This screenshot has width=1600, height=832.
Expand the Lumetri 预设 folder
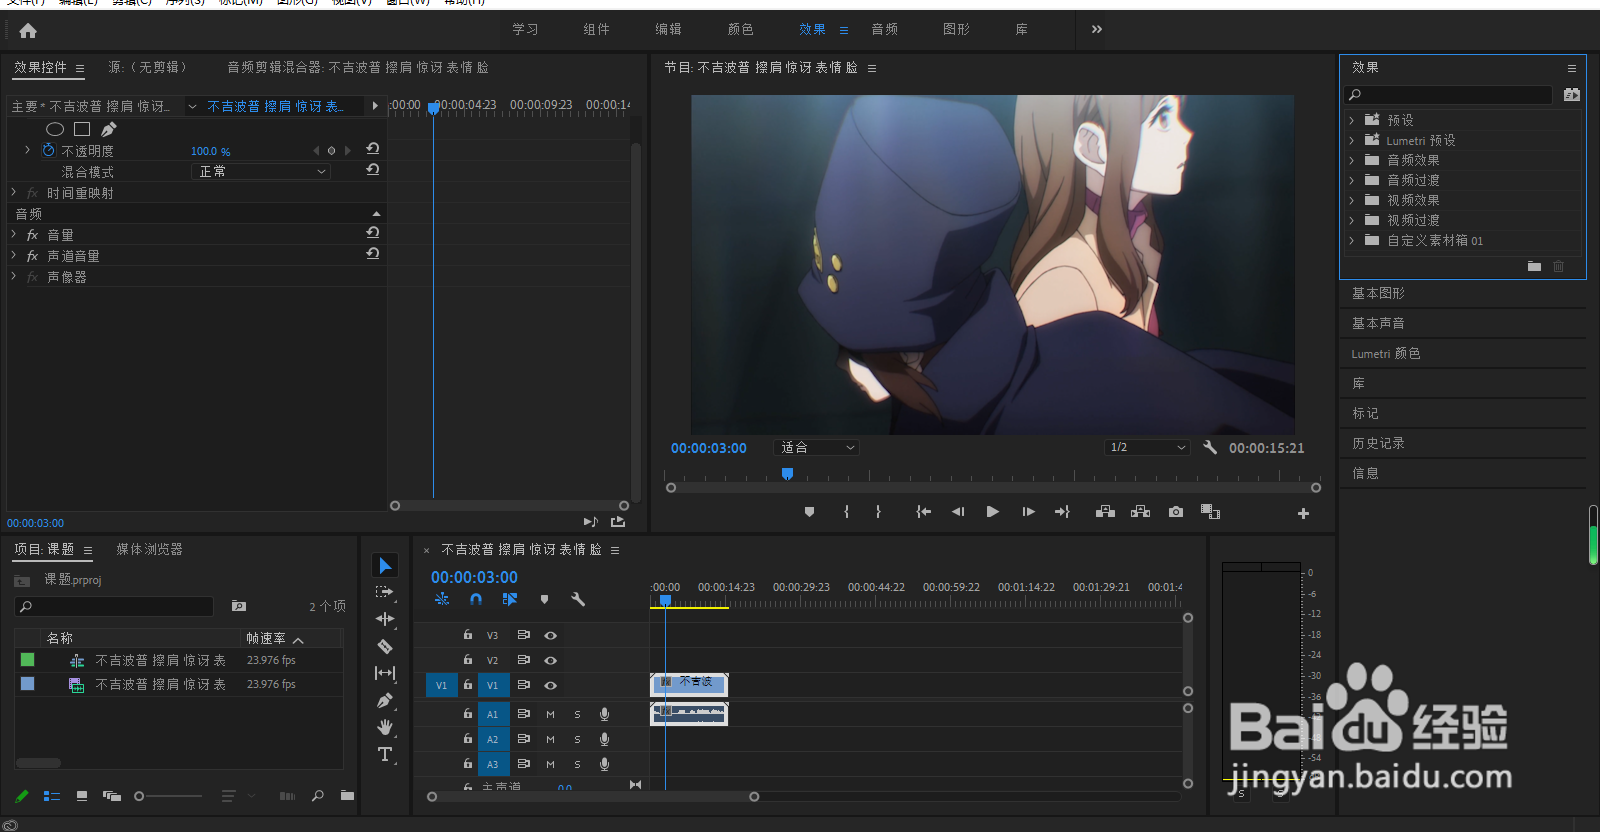1352,140
